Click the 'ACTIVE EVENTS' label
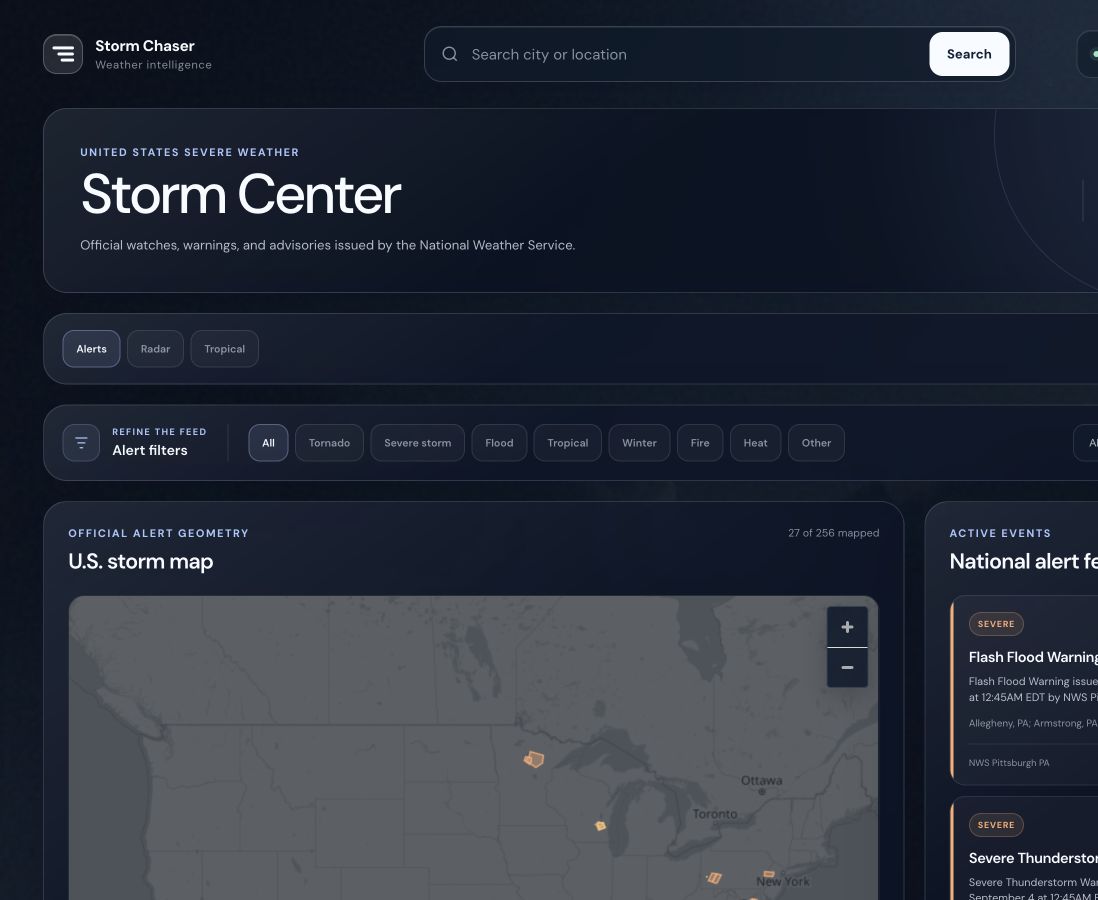The height and width of the screenshot is (900, 1098). point(1000,533)
